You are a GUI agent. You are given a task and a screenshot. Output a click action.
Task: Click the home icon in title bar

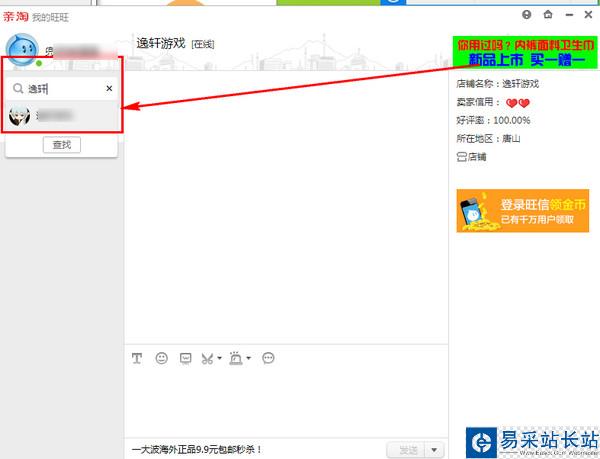tap(548, 15)
